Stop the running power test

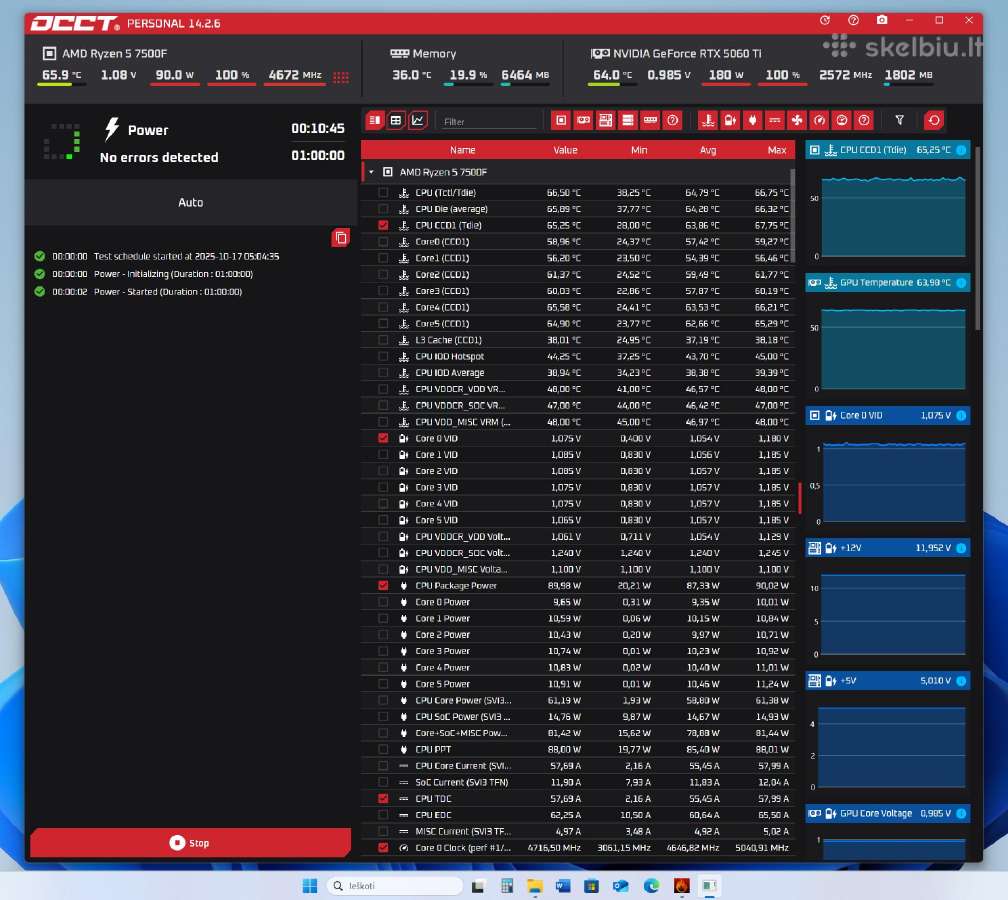pos(190,842)
